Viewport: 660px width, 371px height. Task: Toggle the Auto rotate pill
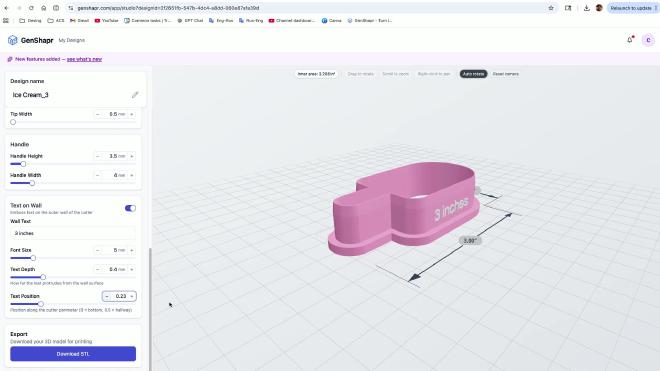[x=473, y=74]
